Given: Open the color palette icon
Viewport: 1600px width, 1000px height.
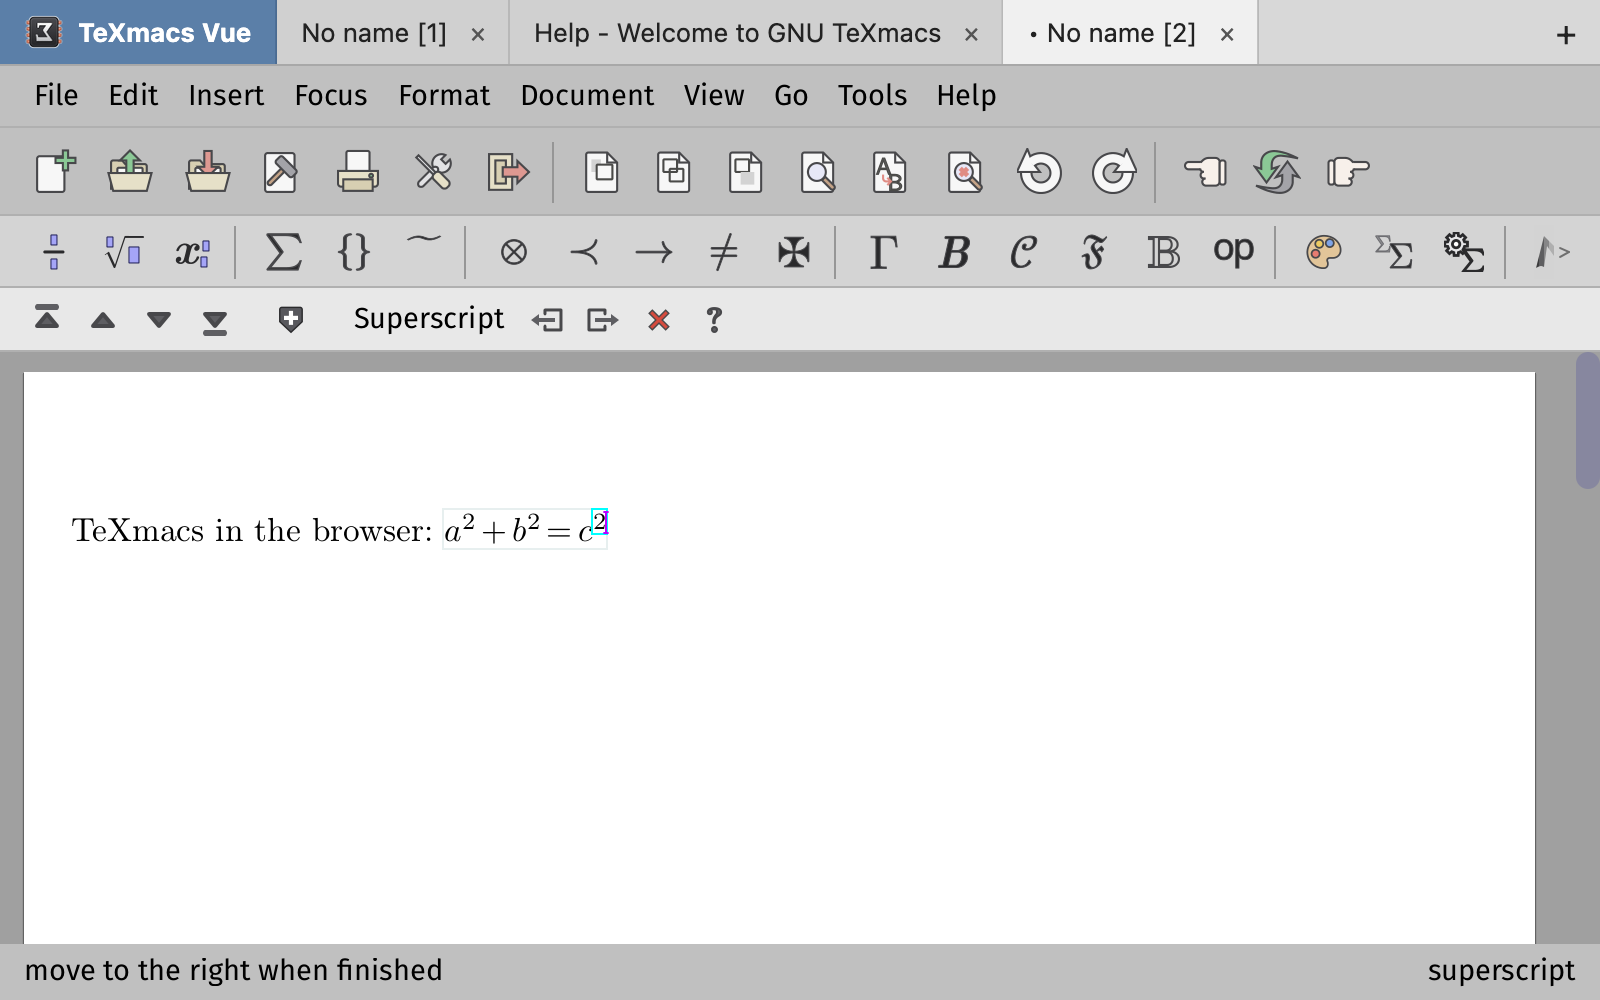Looking at the screenshot, I should [x=1323, y=252].
